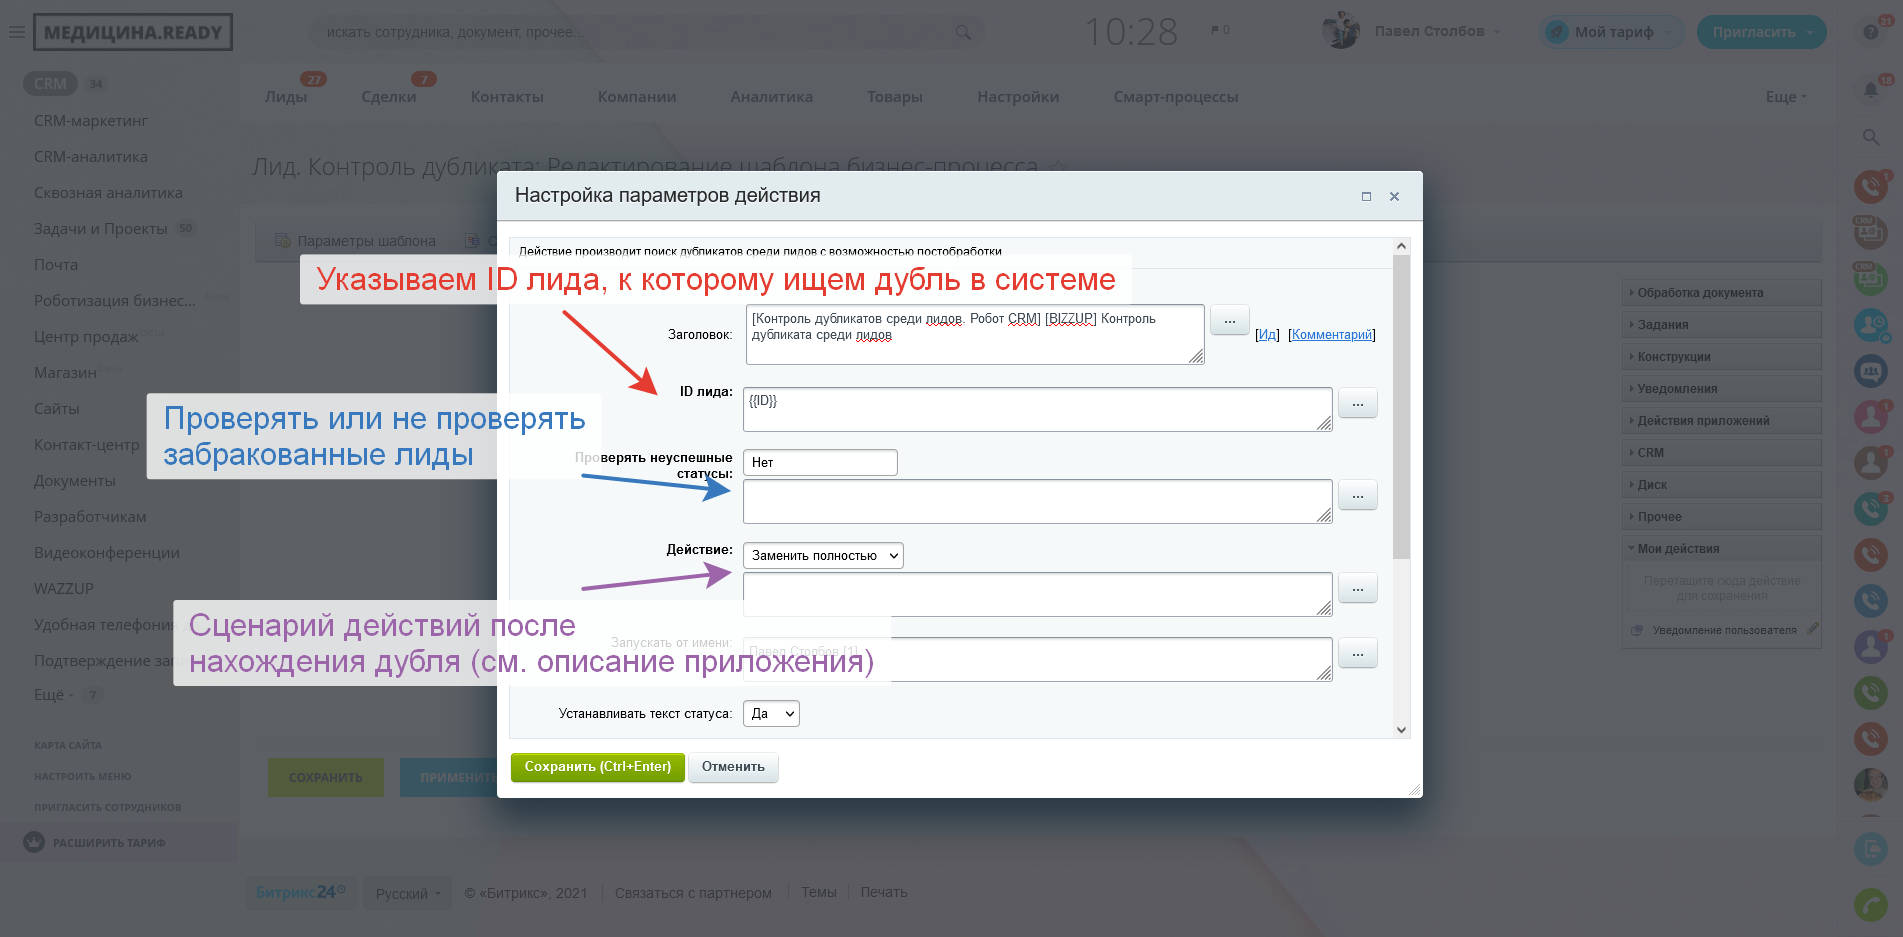The height and width of the screenshot is (937, 1903).
Task: Click Павел Столбов's profile avatar
Action: pyautogui.click(x=1341, y=31)
